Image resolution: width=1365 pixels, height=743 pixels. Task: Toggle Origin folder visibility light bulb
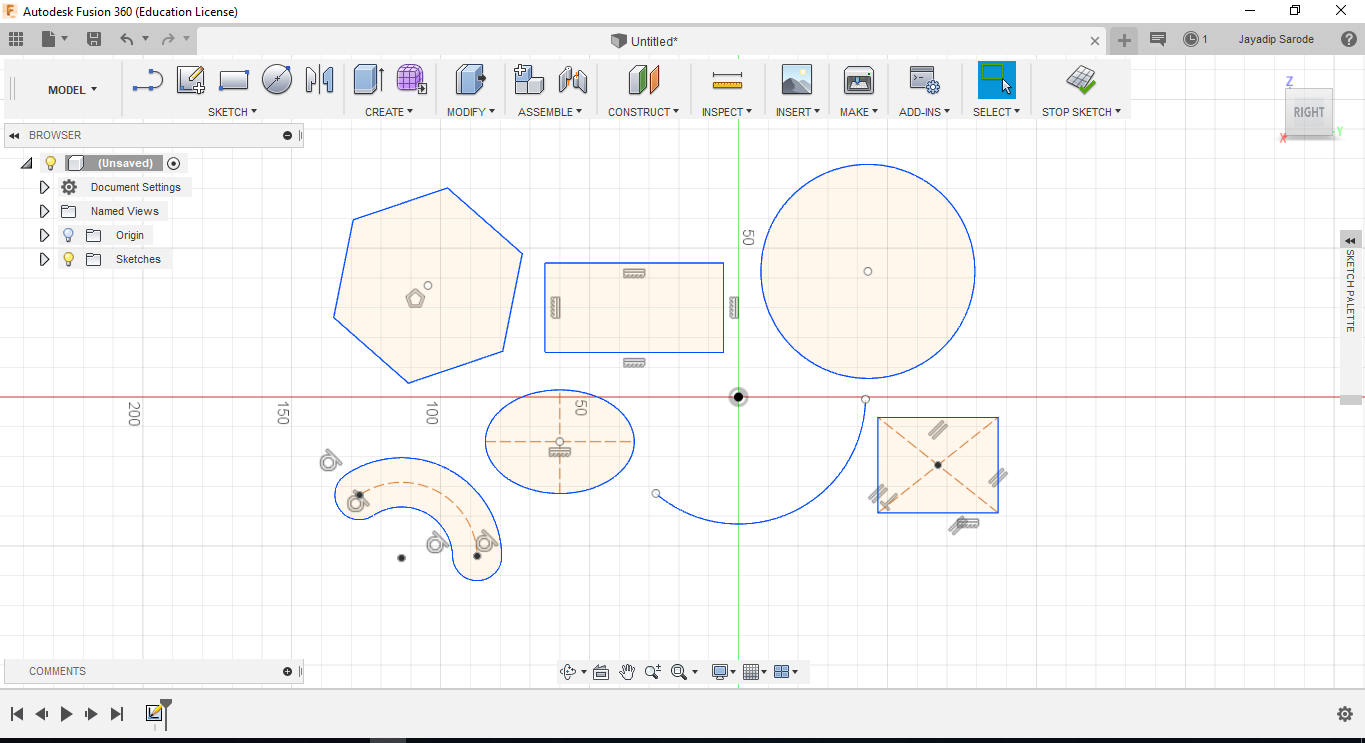click(x=68, y=235)
